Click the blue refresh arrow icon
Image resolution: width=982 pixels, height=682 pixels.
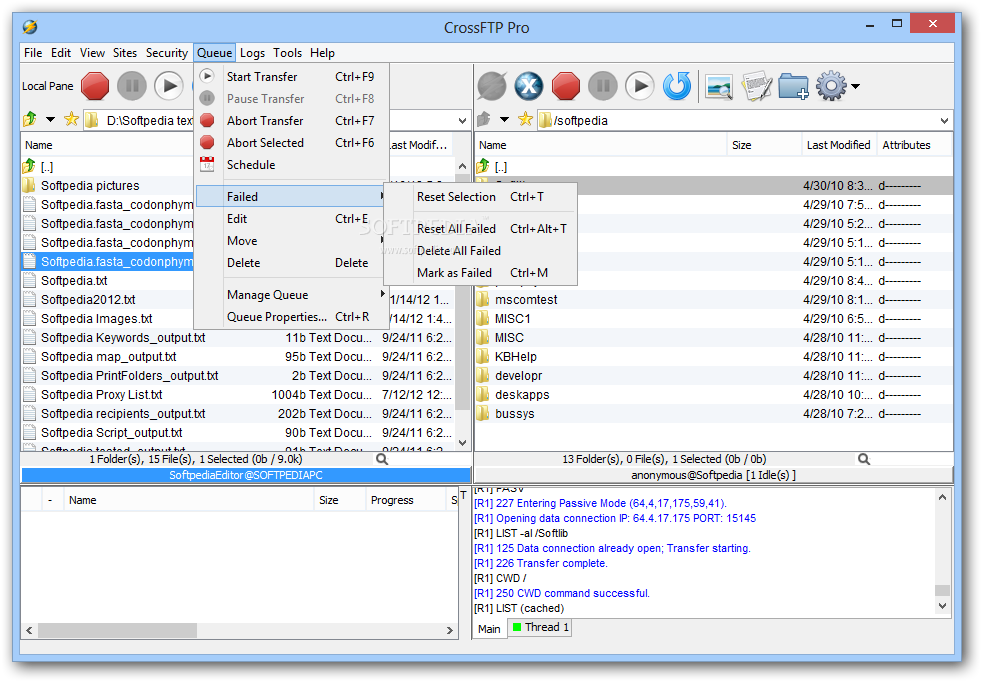[x=677, y=86]
